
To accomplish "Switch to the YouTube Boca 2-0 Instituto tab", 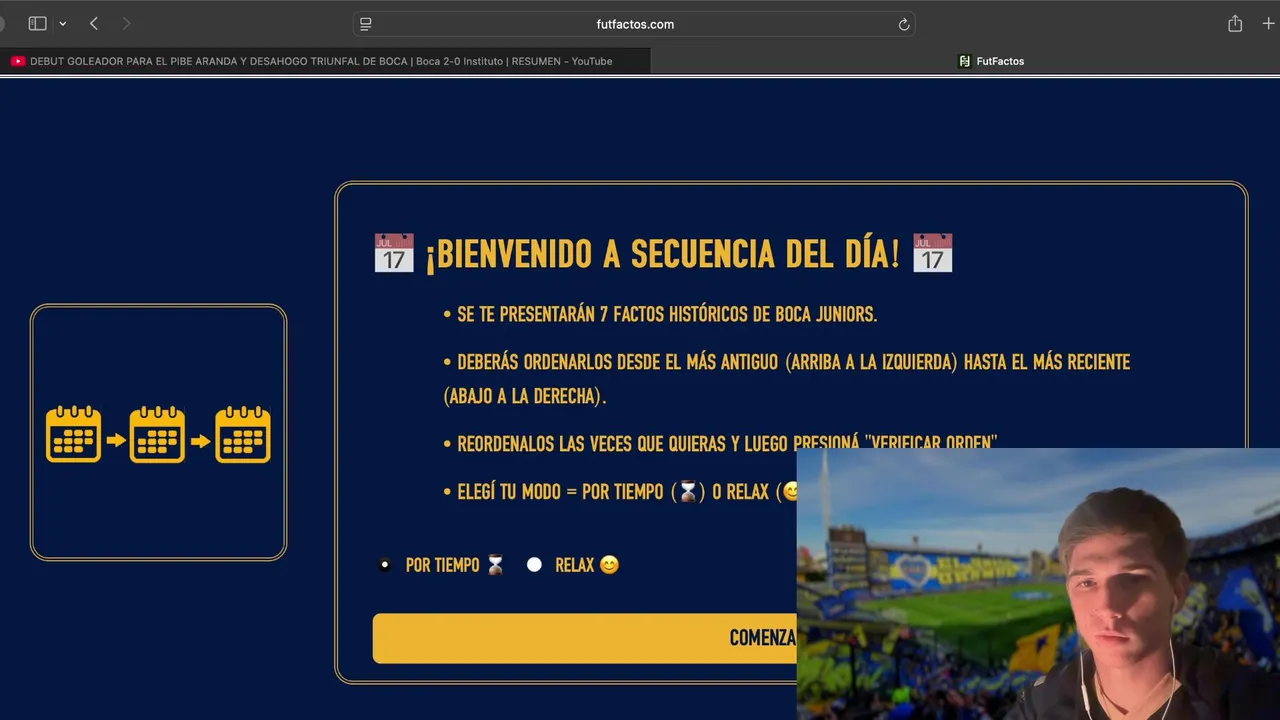I will [x=325, y=61].
